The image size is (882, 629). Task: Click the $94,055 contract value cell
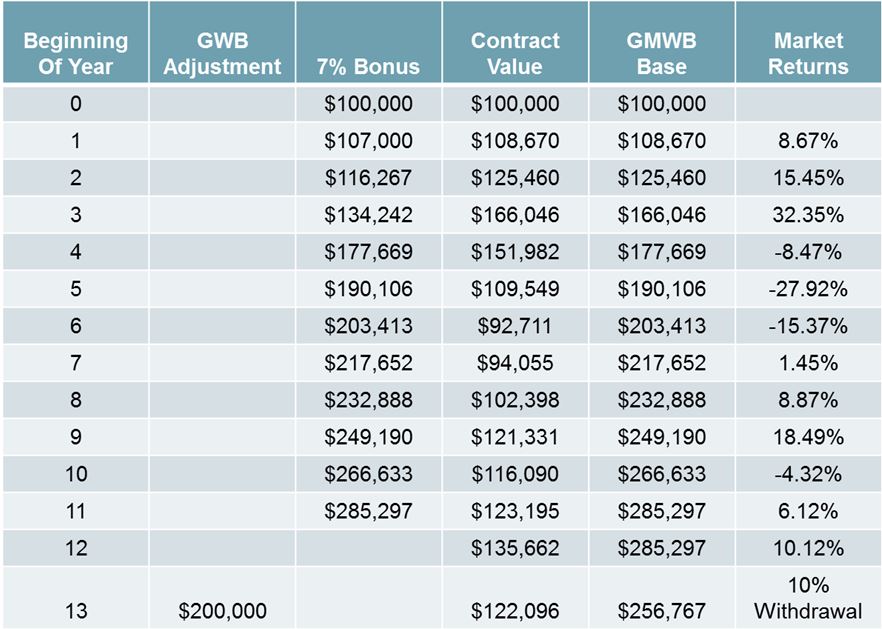tap(515, 363)
